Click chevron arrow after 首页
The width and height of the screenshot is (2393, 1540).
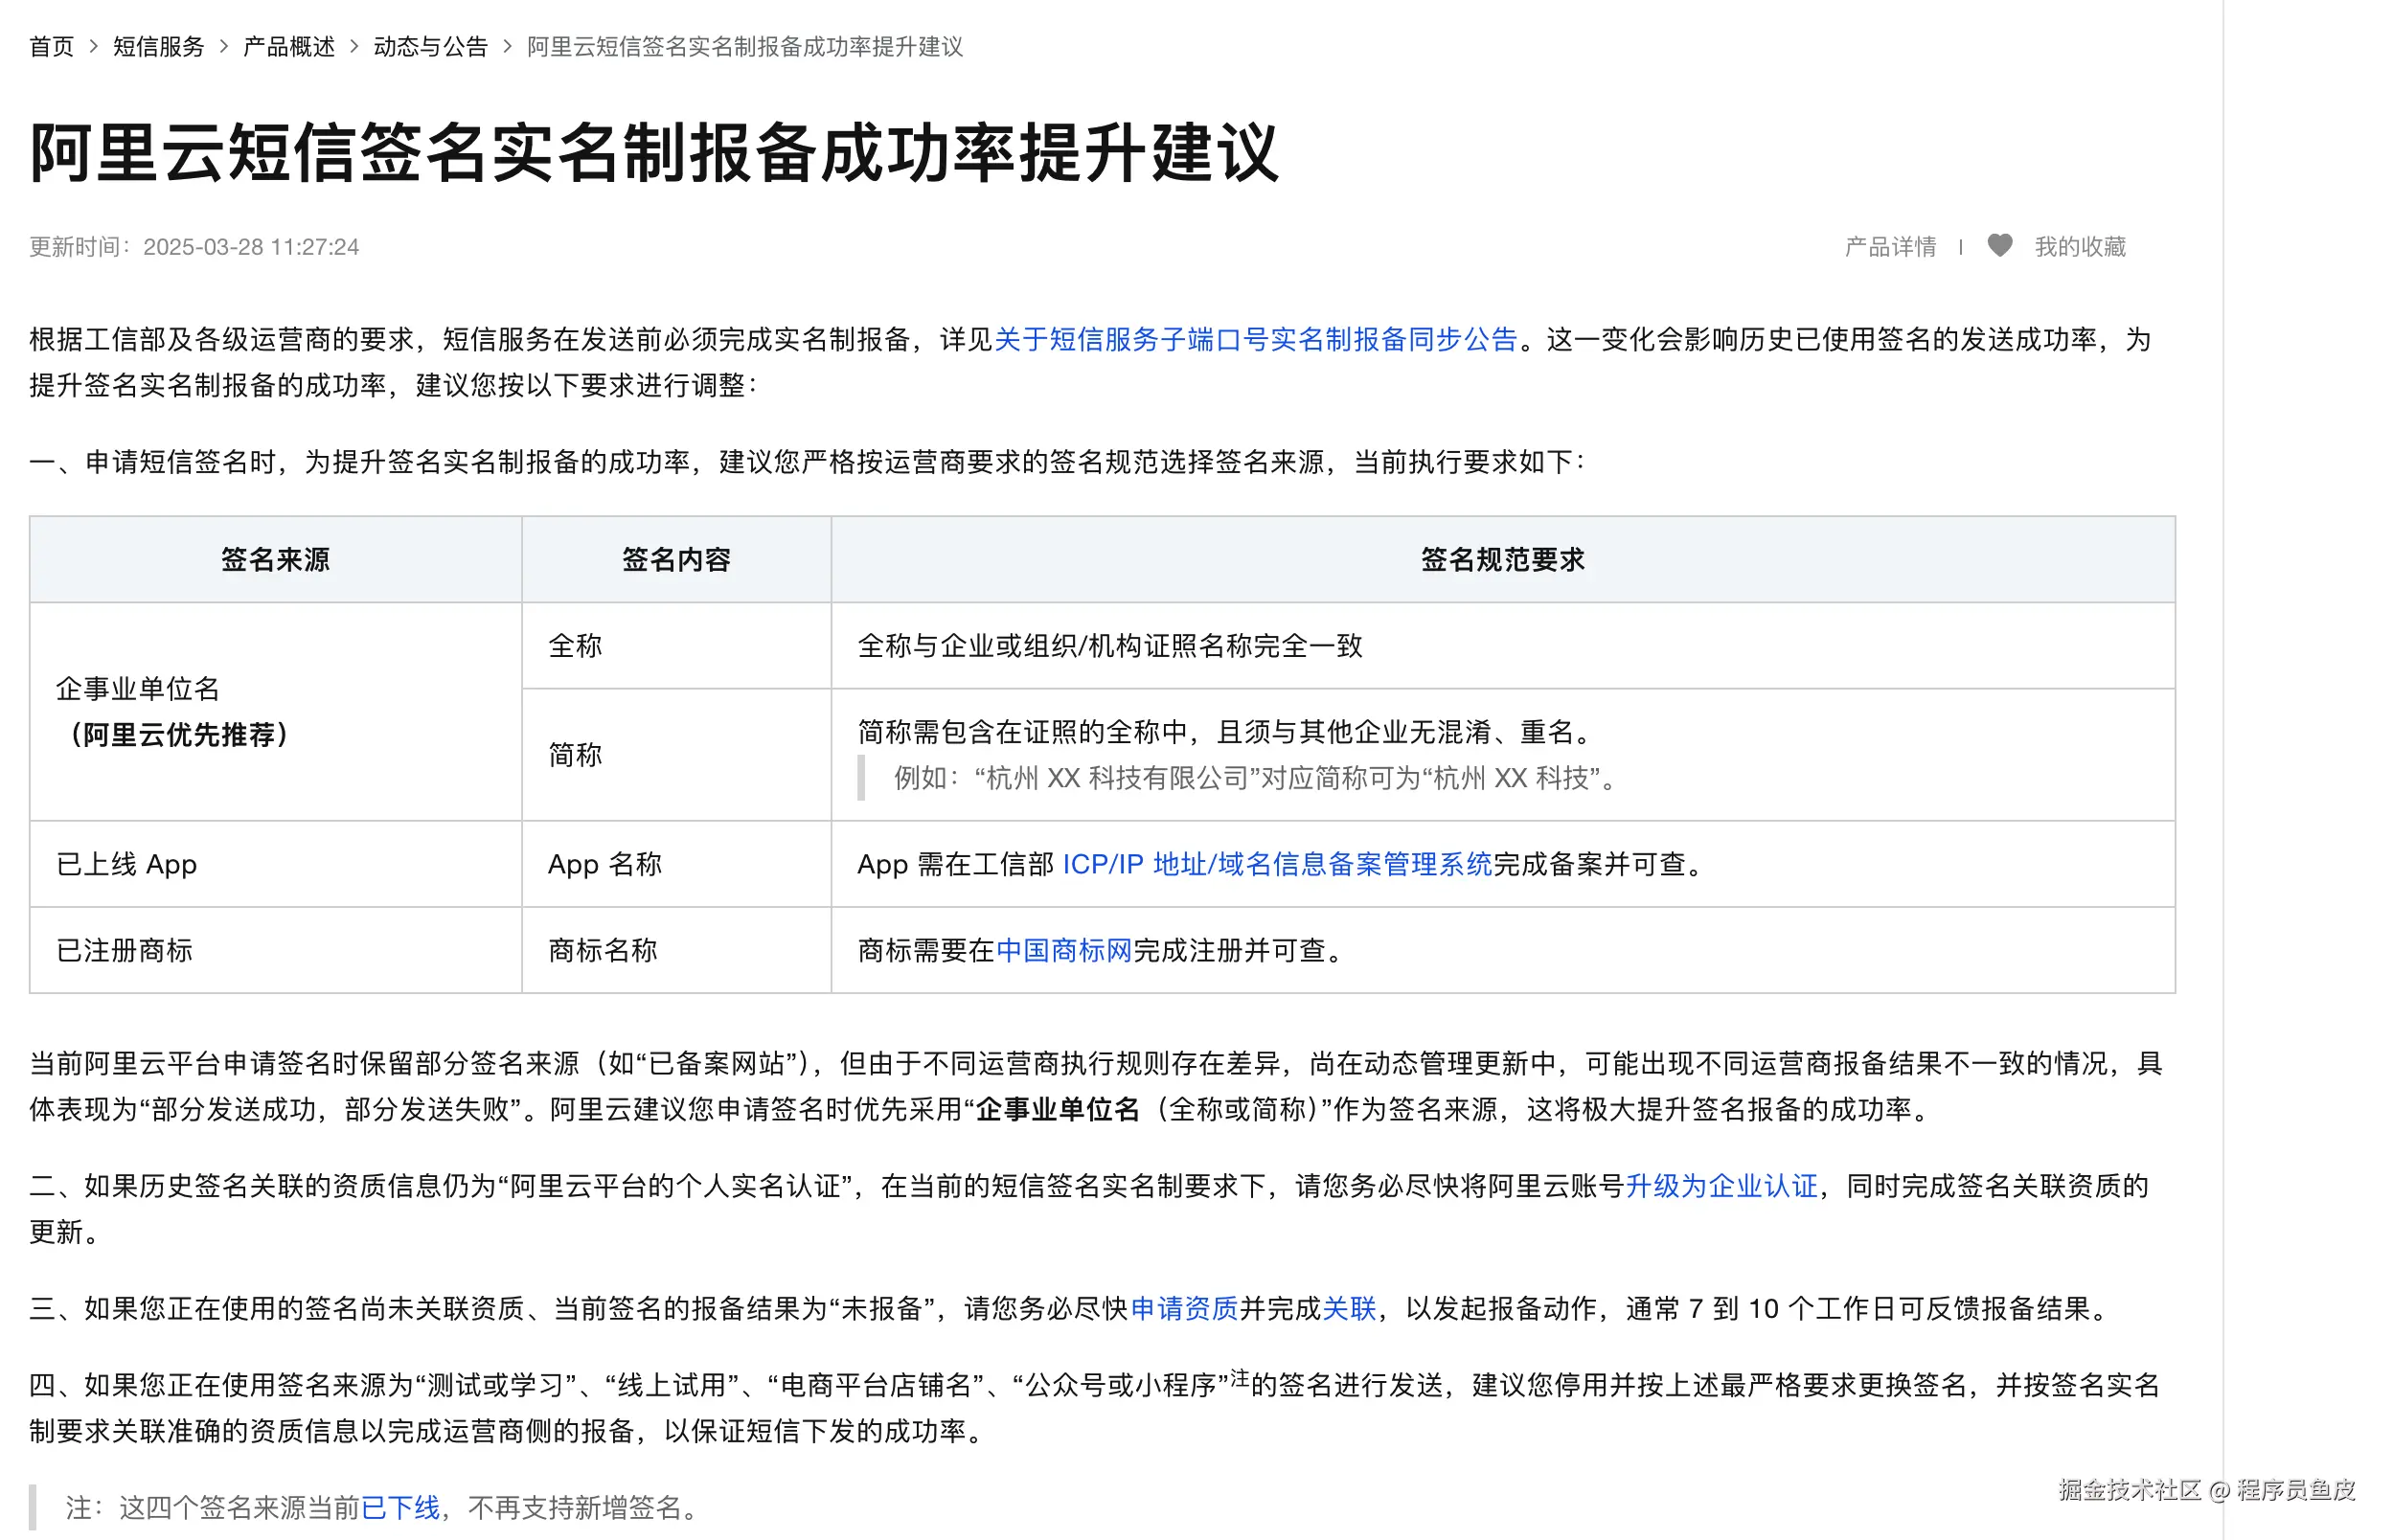[x=94, y=47]
